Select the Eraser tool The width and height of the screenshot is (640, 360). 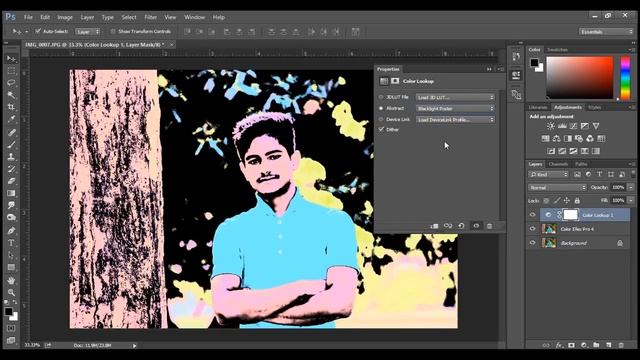click(11, 181)
